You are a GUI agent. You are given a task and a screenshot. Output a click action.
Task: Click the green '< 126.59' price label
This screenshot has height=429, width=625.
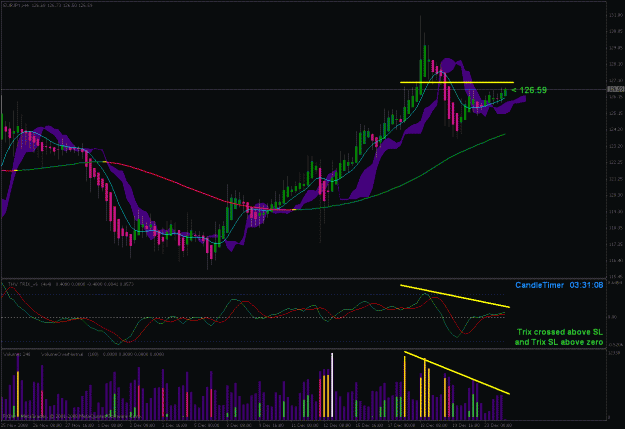[x=529, y=91]
